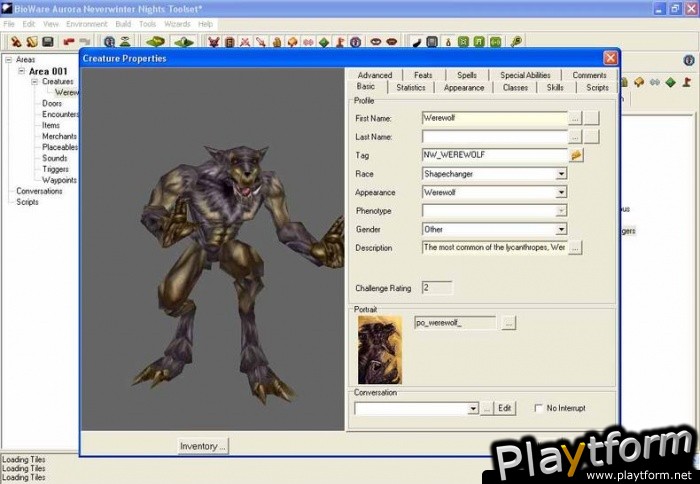Switch to the Statistics tab
Image resolution: width=700 pixels, height=484 pixels.
pyautogui.click(x=411, y=88)
